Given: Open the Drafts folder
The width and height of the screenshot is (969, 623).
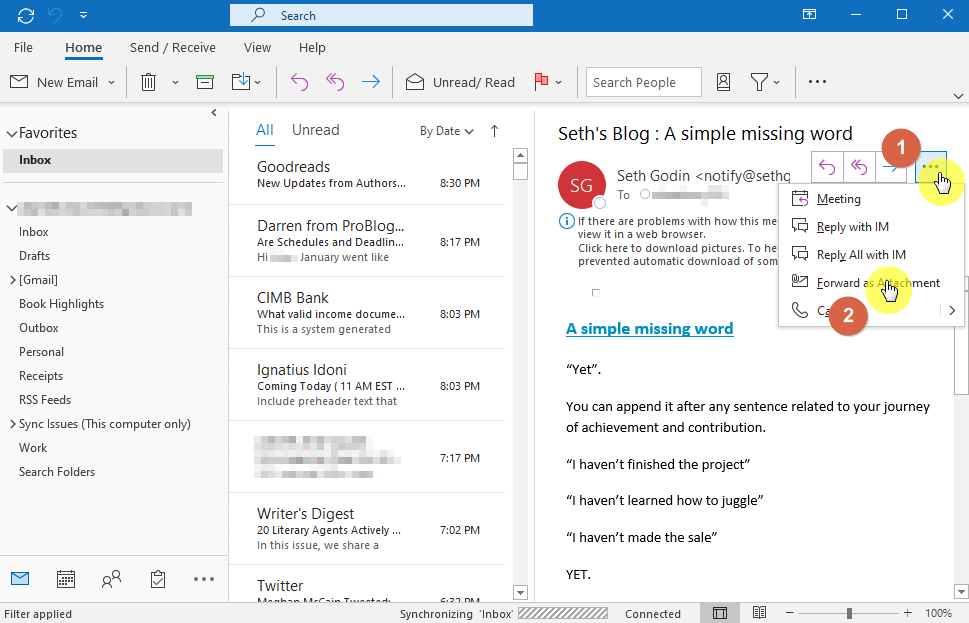Looking at the screenshot, I should point(35,256).
